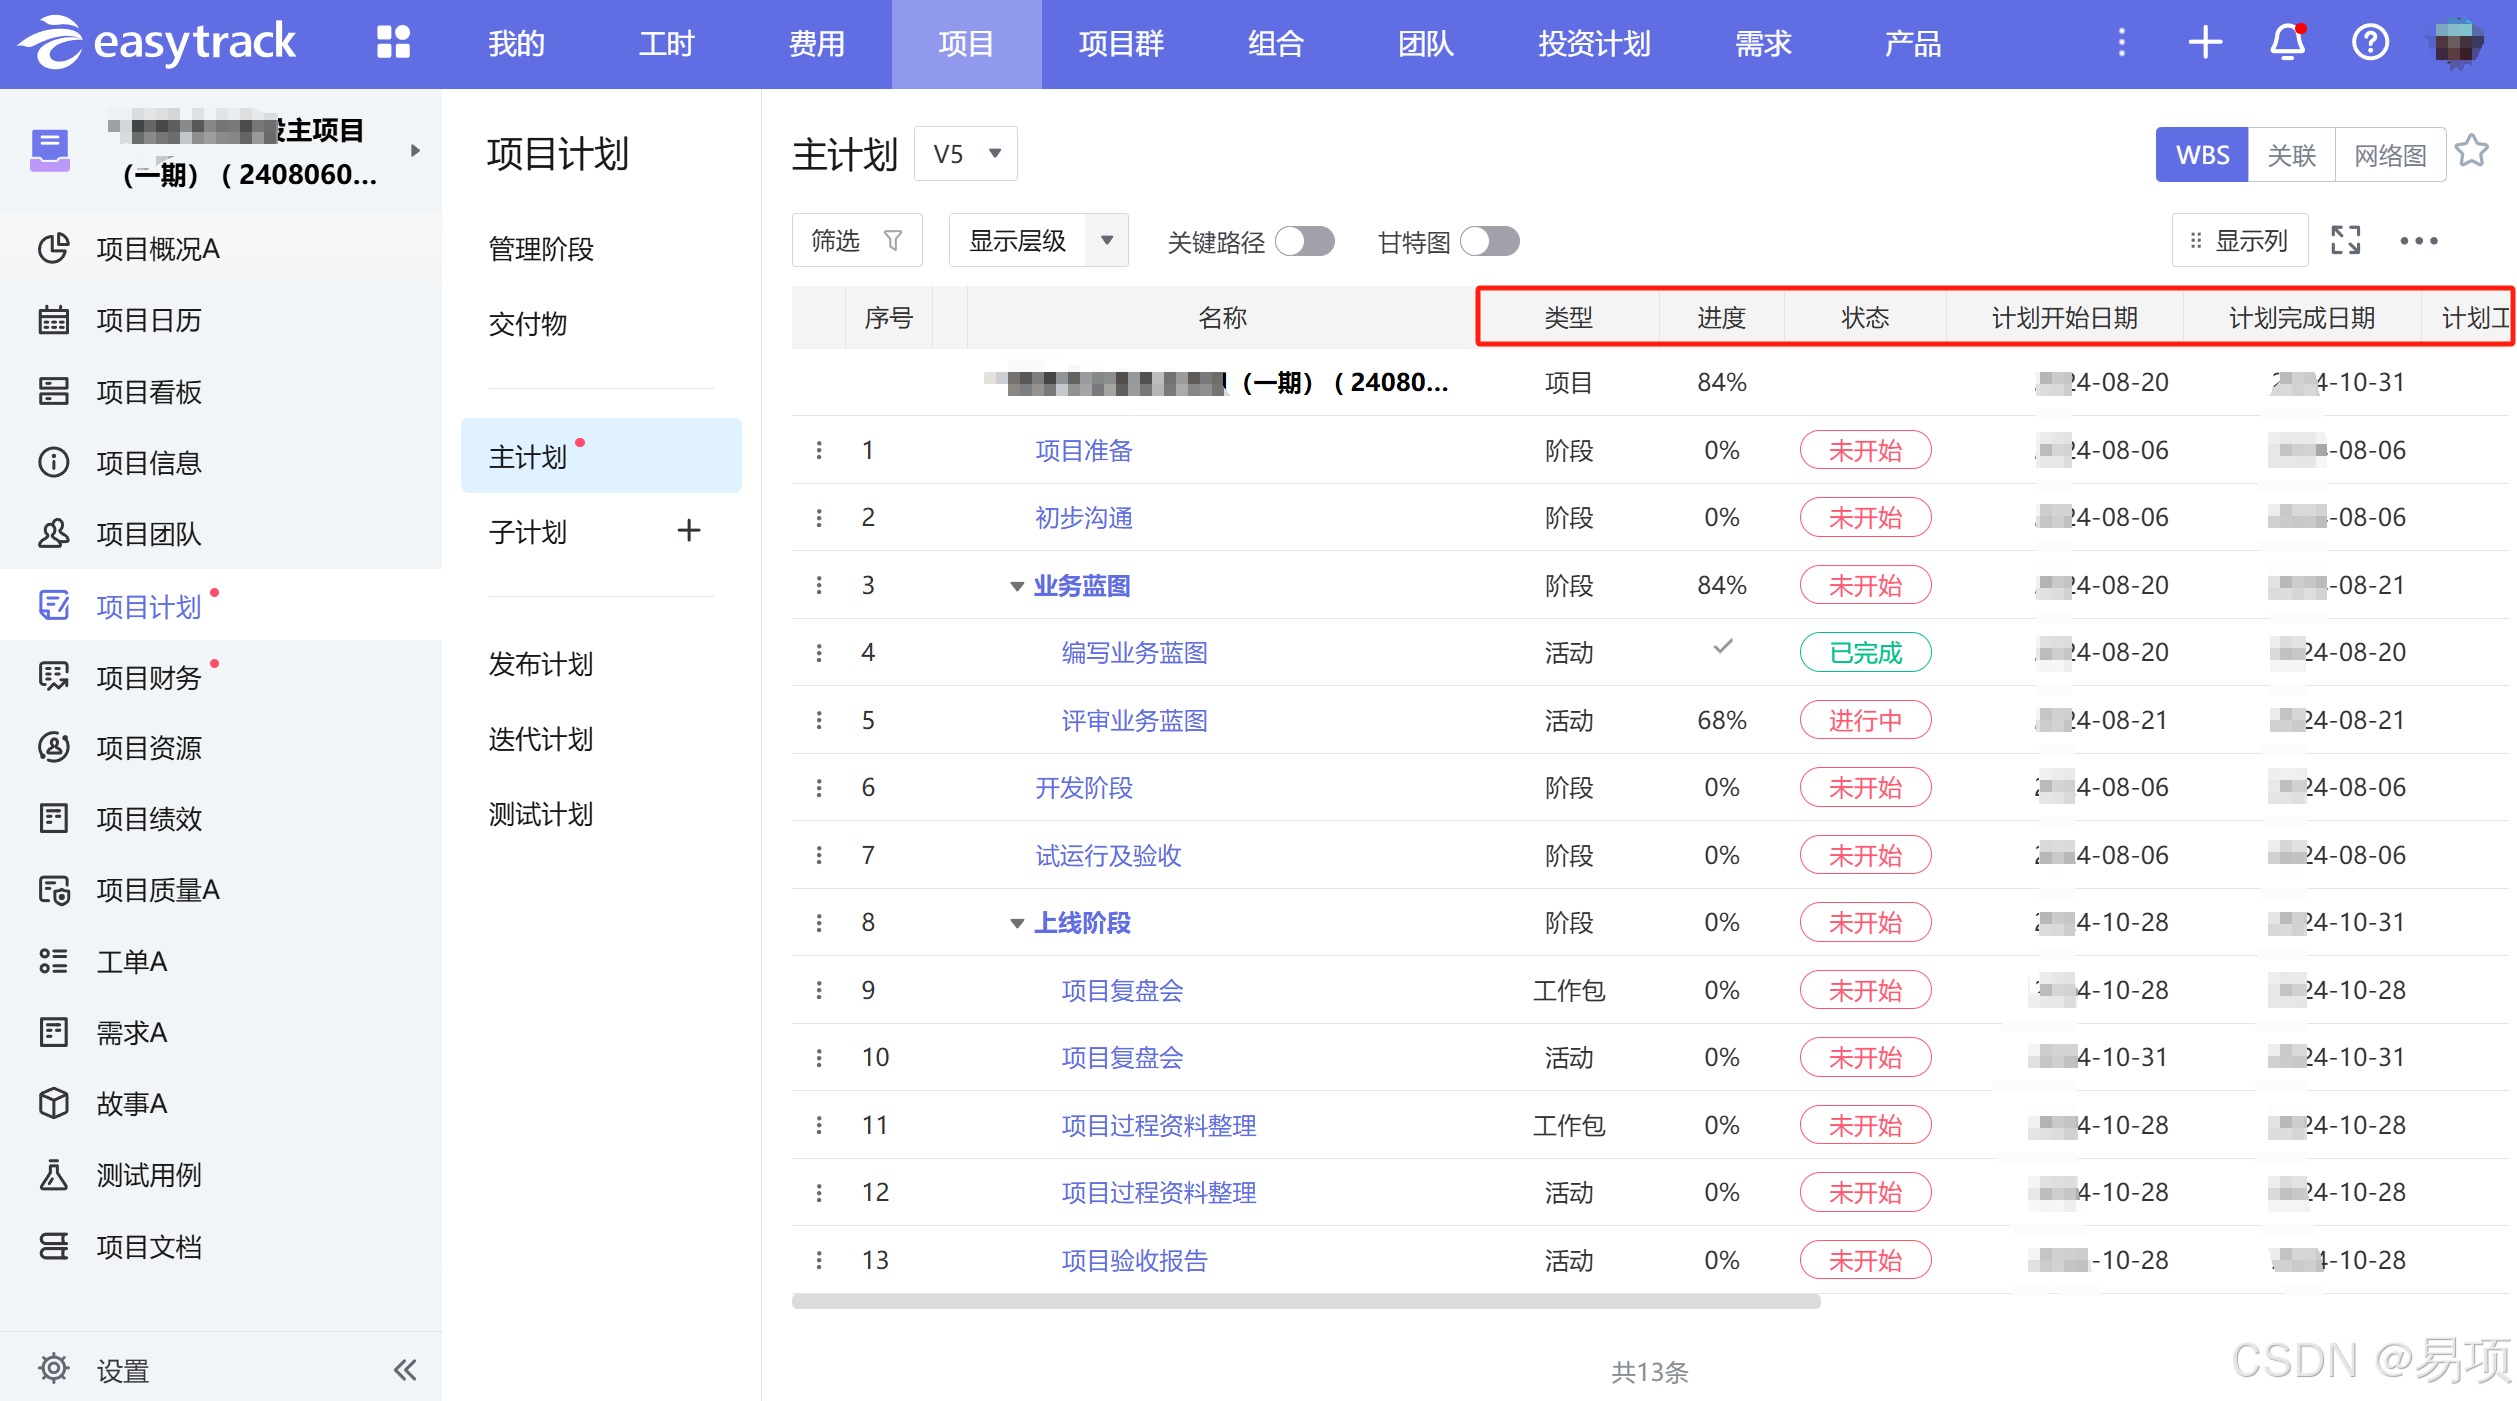Image resolution: width=2517 pixels, height=1401 pixels.
Task: Click the plus icon in top bar
Action: click(x=2205, y=43)
